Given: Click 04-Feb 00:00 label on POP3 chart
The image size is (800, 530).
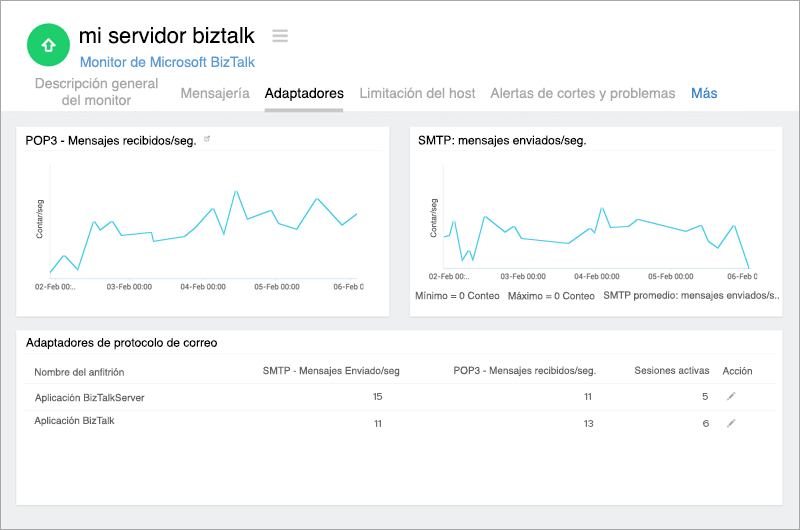Looking at the screenshot, I should (203, 287).
